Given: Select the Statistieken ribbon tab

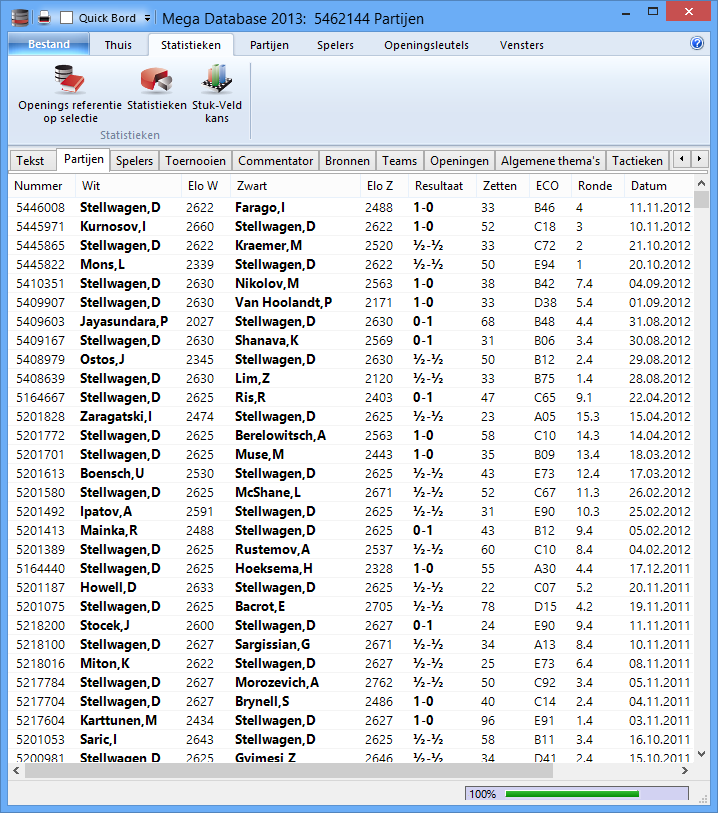Looking at the screenshot, I should pos(191,45).
